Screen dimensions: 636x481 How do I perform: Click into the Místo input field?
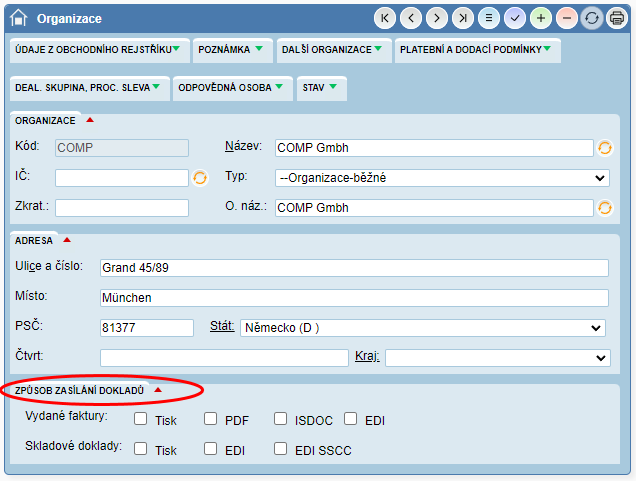354,298
